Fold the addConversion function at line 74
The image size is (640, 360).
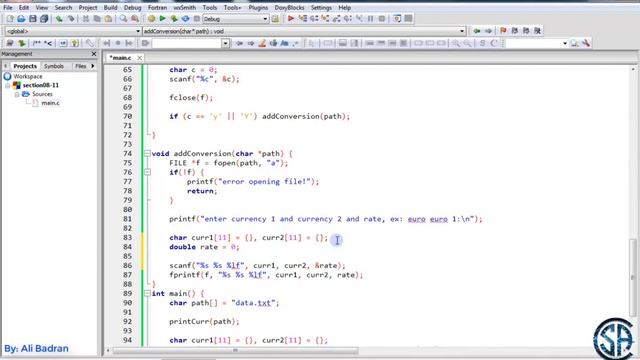tap(147, 153)
